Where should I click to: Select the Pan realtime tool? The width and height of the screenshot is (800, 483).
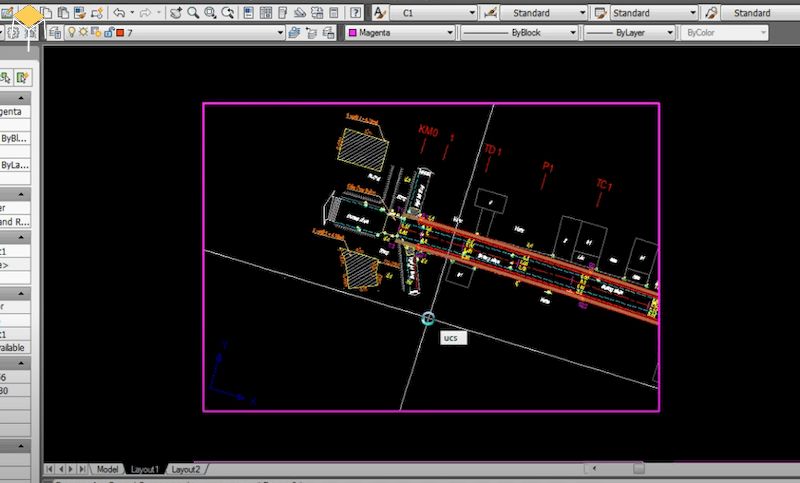coord(176,12)
